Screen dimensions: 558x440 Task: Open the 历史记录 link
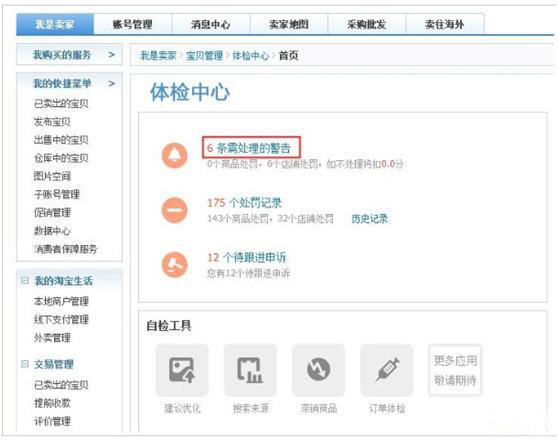click(369, 219)
